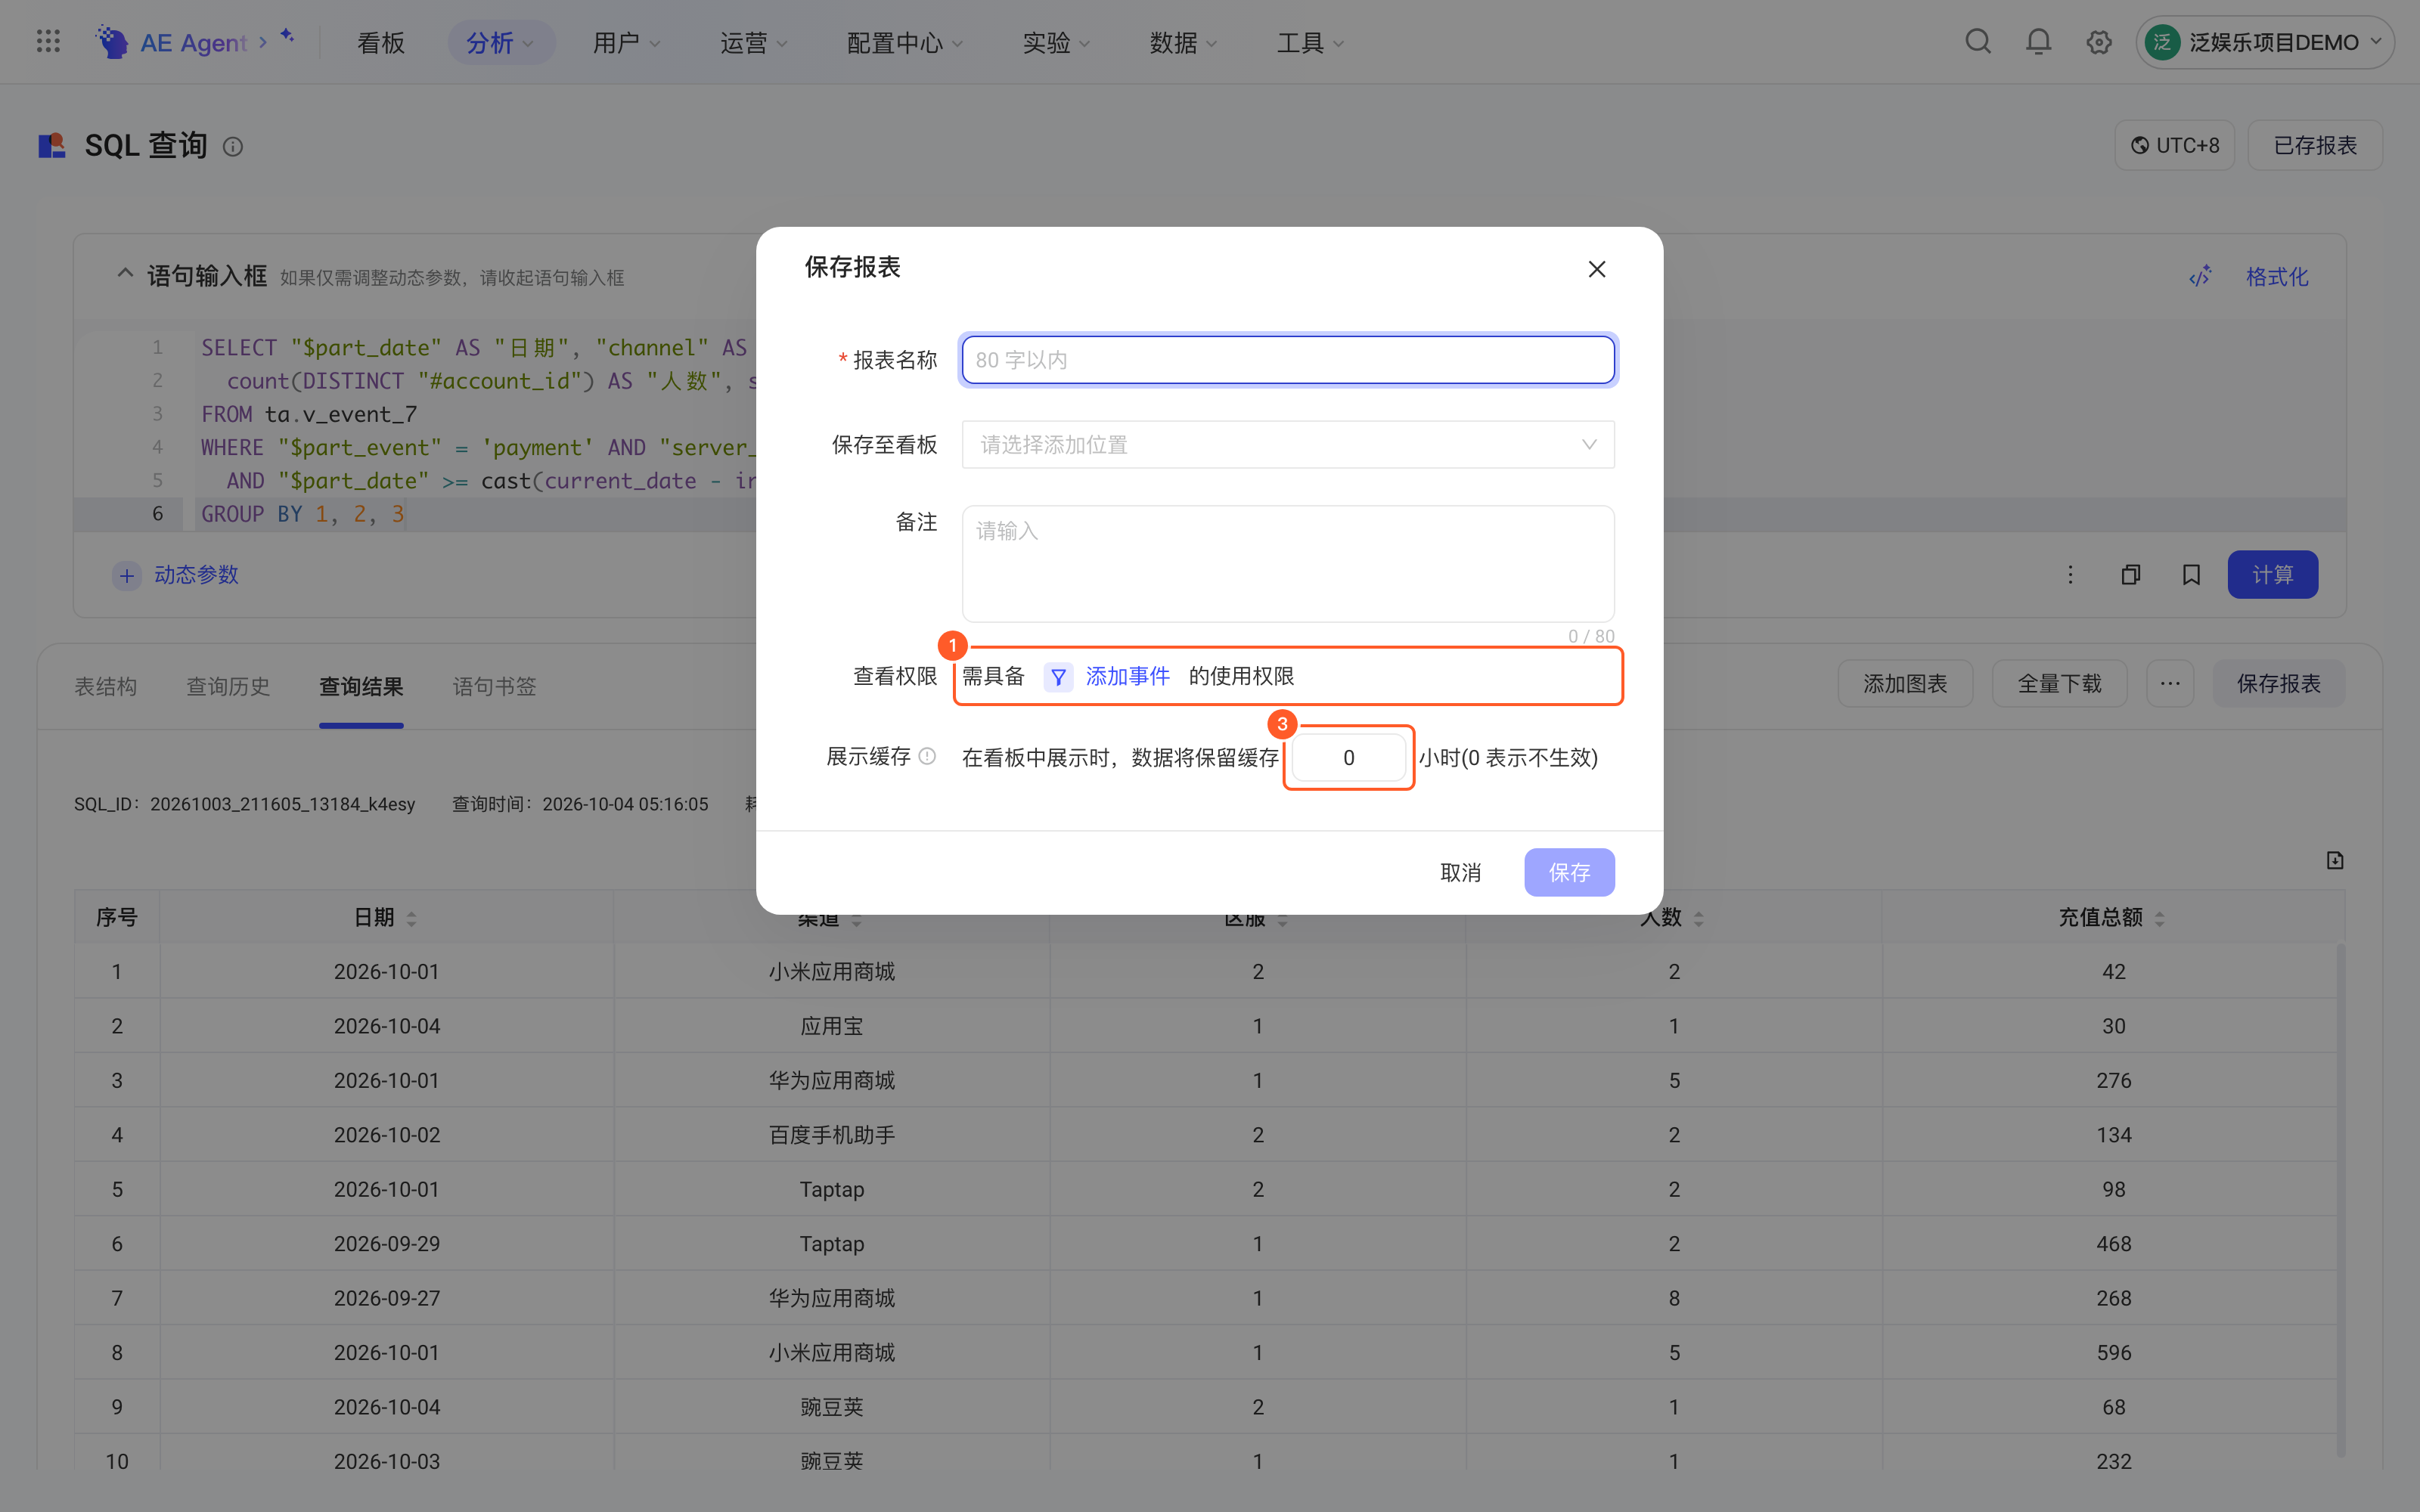
Task: Expand the 用户 navigation menu
Action: pos(626,42)
